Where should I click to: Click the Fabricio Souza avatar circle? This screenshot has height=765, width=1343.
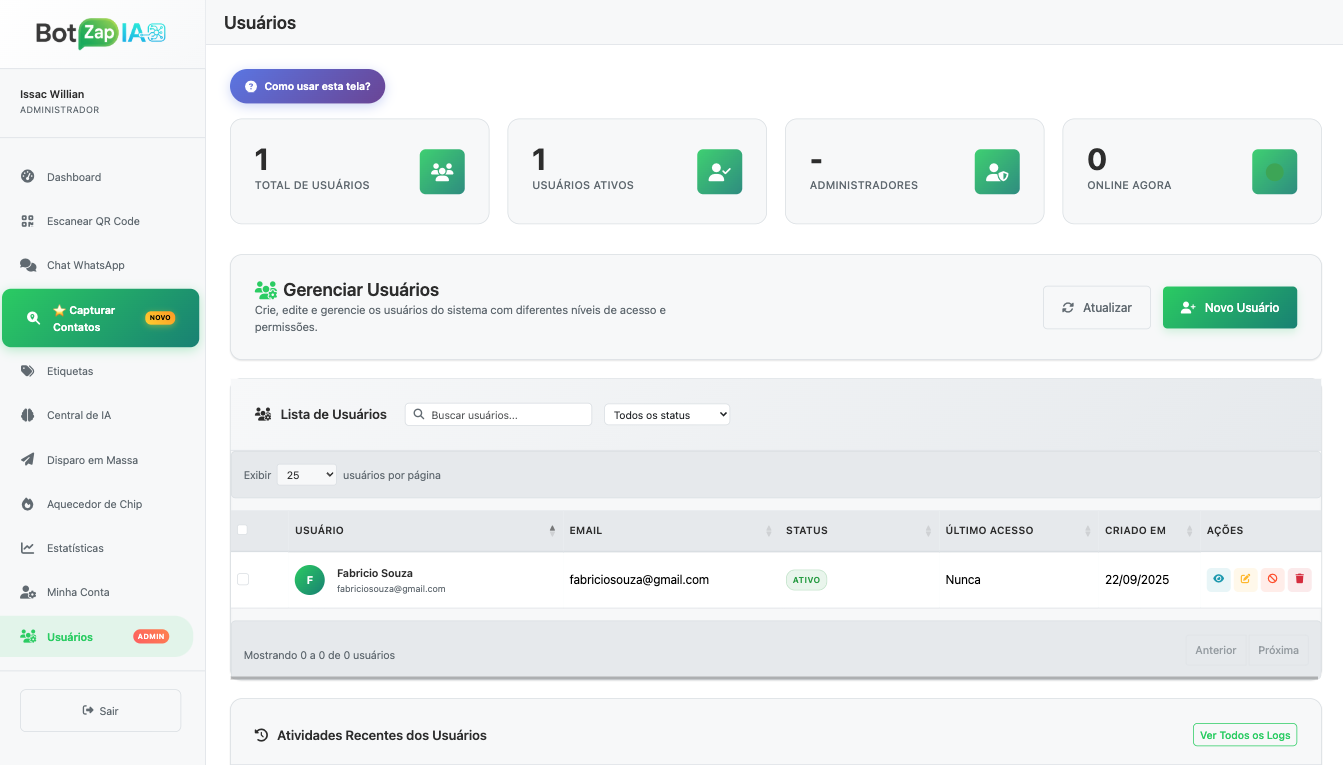click(310, 580)
